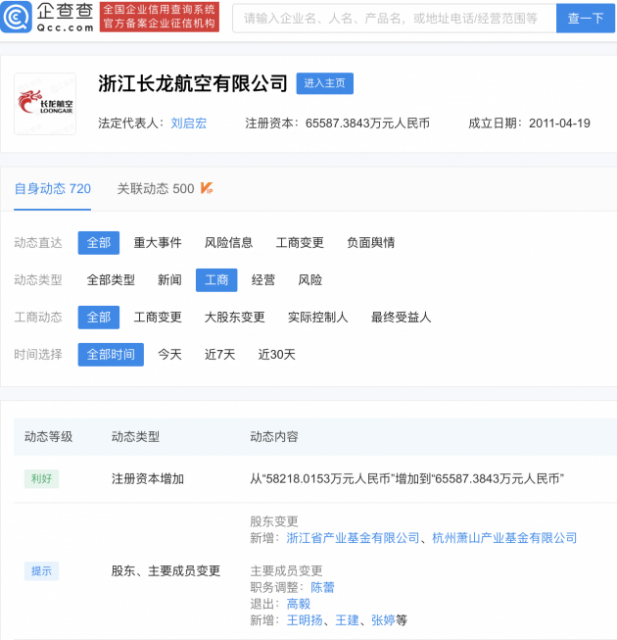This screenshot has height=640, width=617.
Task: Open the 张婷 person link
Action: (x=383, y=620)
